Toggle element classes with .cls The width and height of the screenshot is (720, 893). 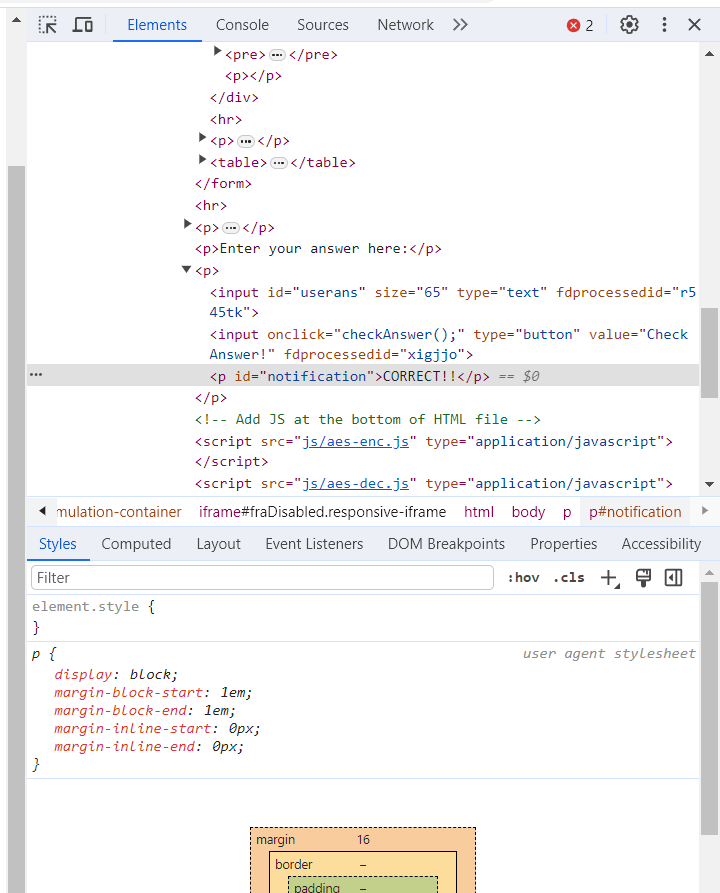[x=568, y=577]
